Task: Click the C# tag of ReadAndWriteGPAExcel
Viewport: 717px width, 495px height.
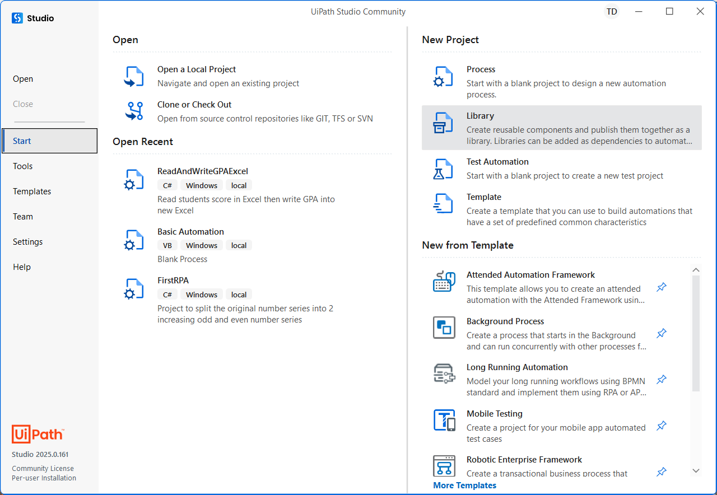Action: click(167, 185)
